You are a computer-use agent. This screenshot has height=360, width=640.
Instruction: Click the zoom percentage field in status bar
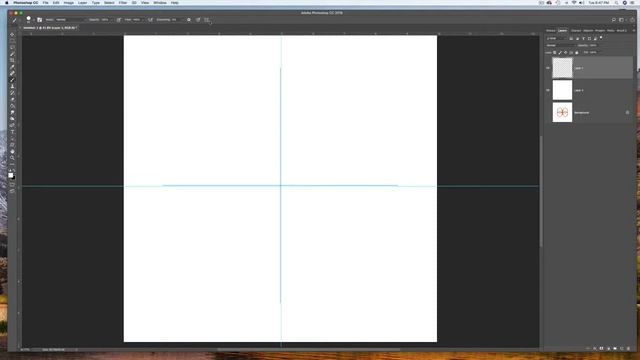click(x=25, y=350)
